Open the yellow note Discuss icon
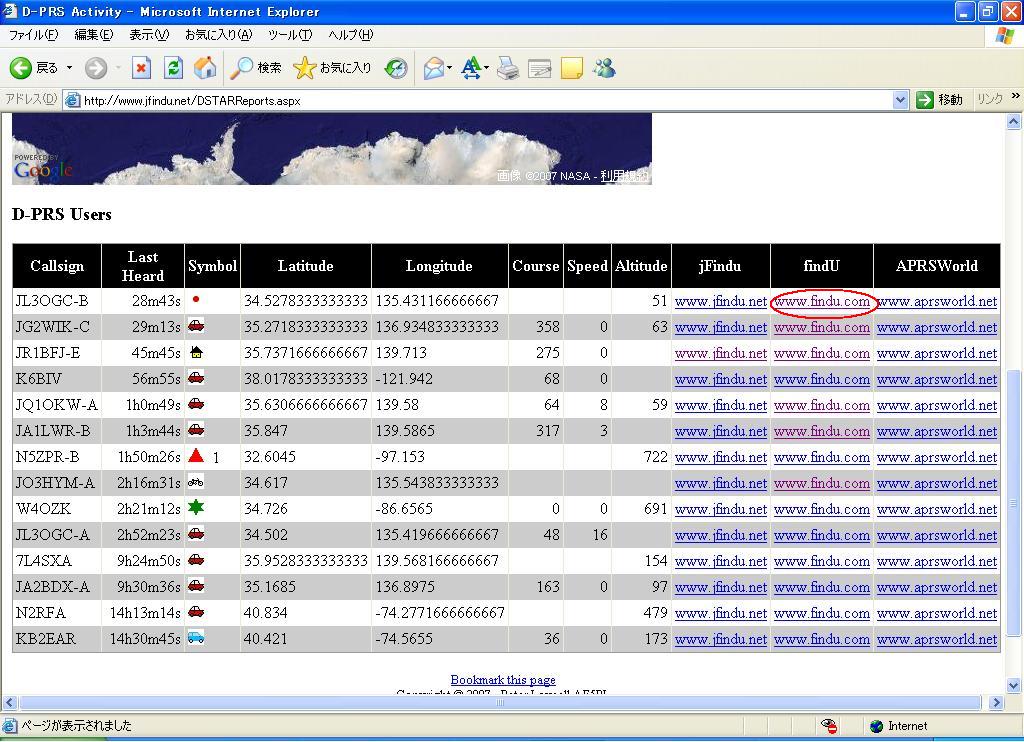Image resolution: width=1024 pixels, height=742 pixels. coord(571,67)
